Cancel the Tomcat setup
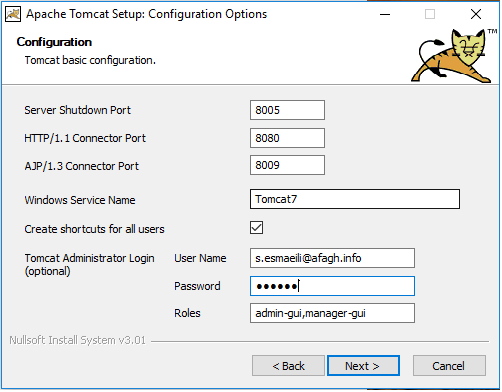This screenshot has width=502, height=392. pyautogui.click(x=449, y=366)
